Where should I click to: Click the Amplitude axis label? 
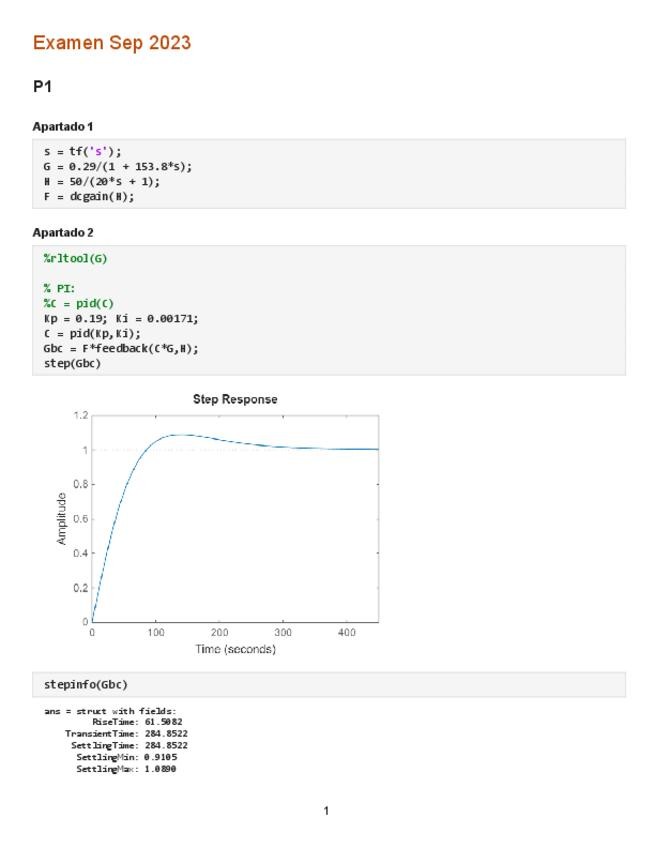click(x=62, y=518)
